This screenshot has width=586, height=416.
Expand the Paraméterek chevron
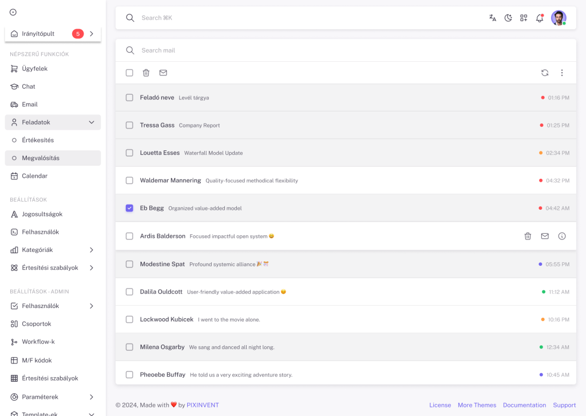point(92,397)
